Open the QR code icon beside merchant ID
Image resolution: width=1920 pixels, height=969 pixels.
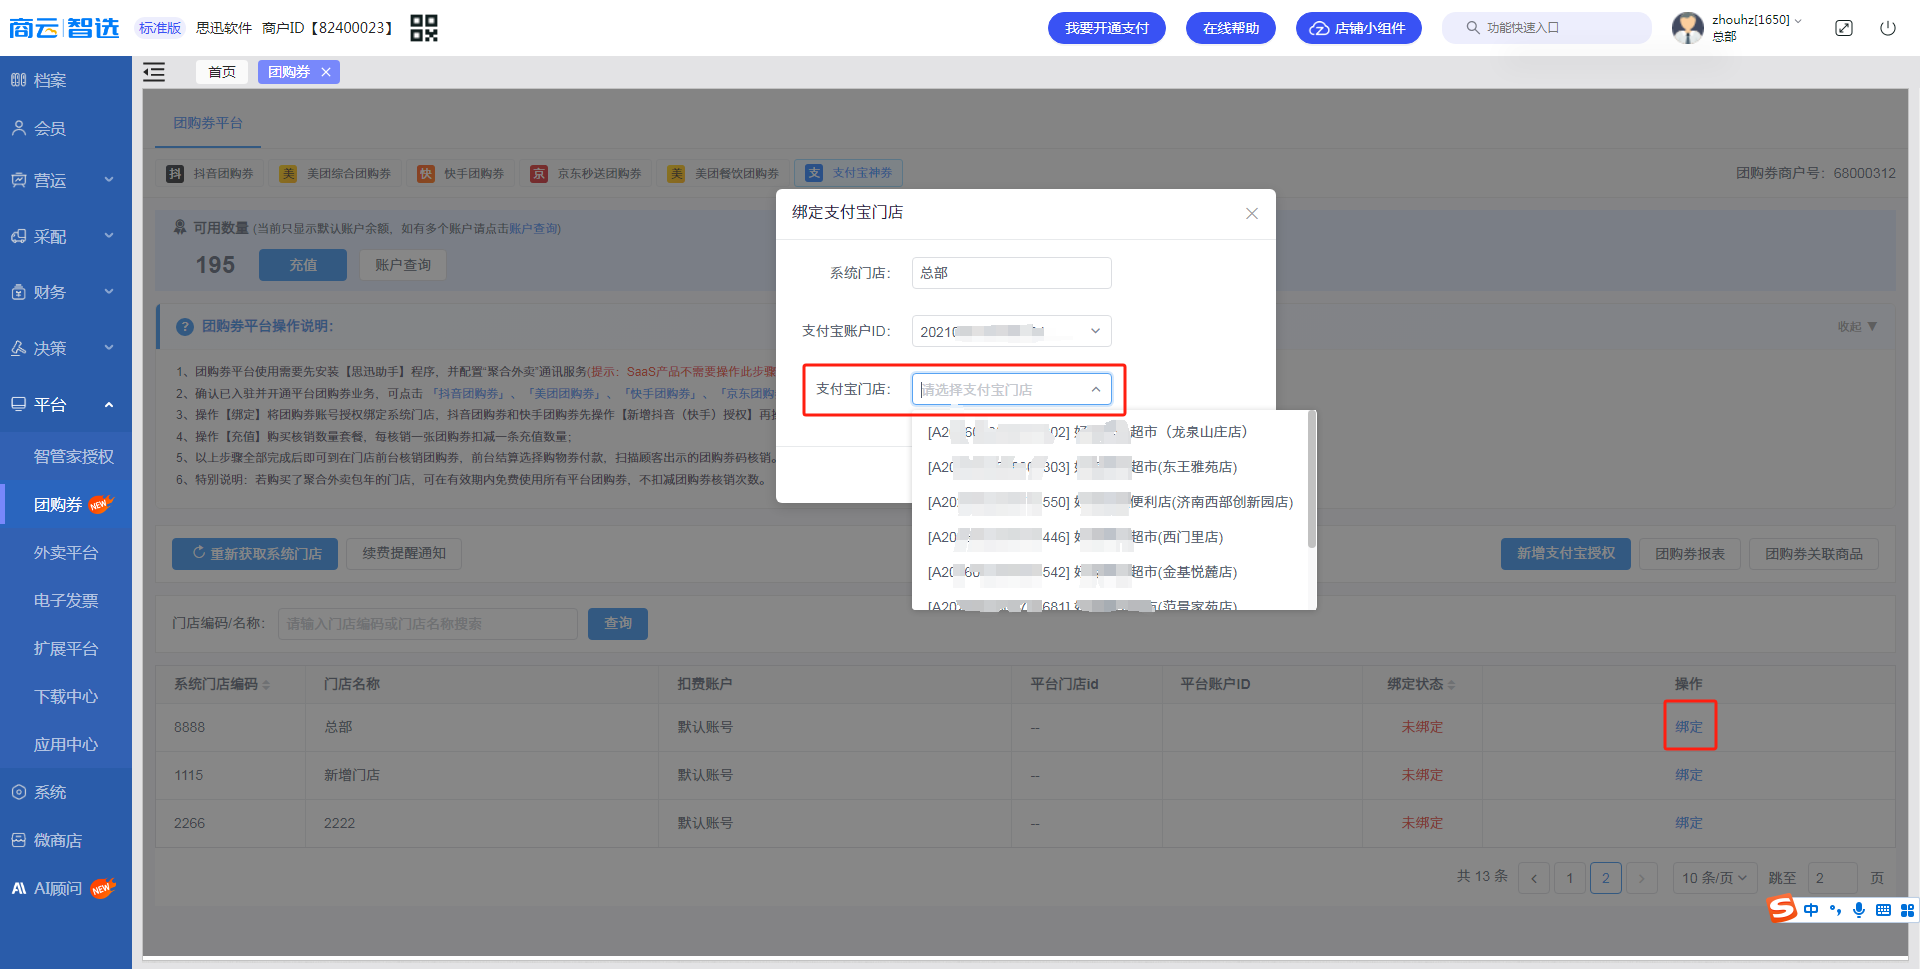(x=424, y=28)
